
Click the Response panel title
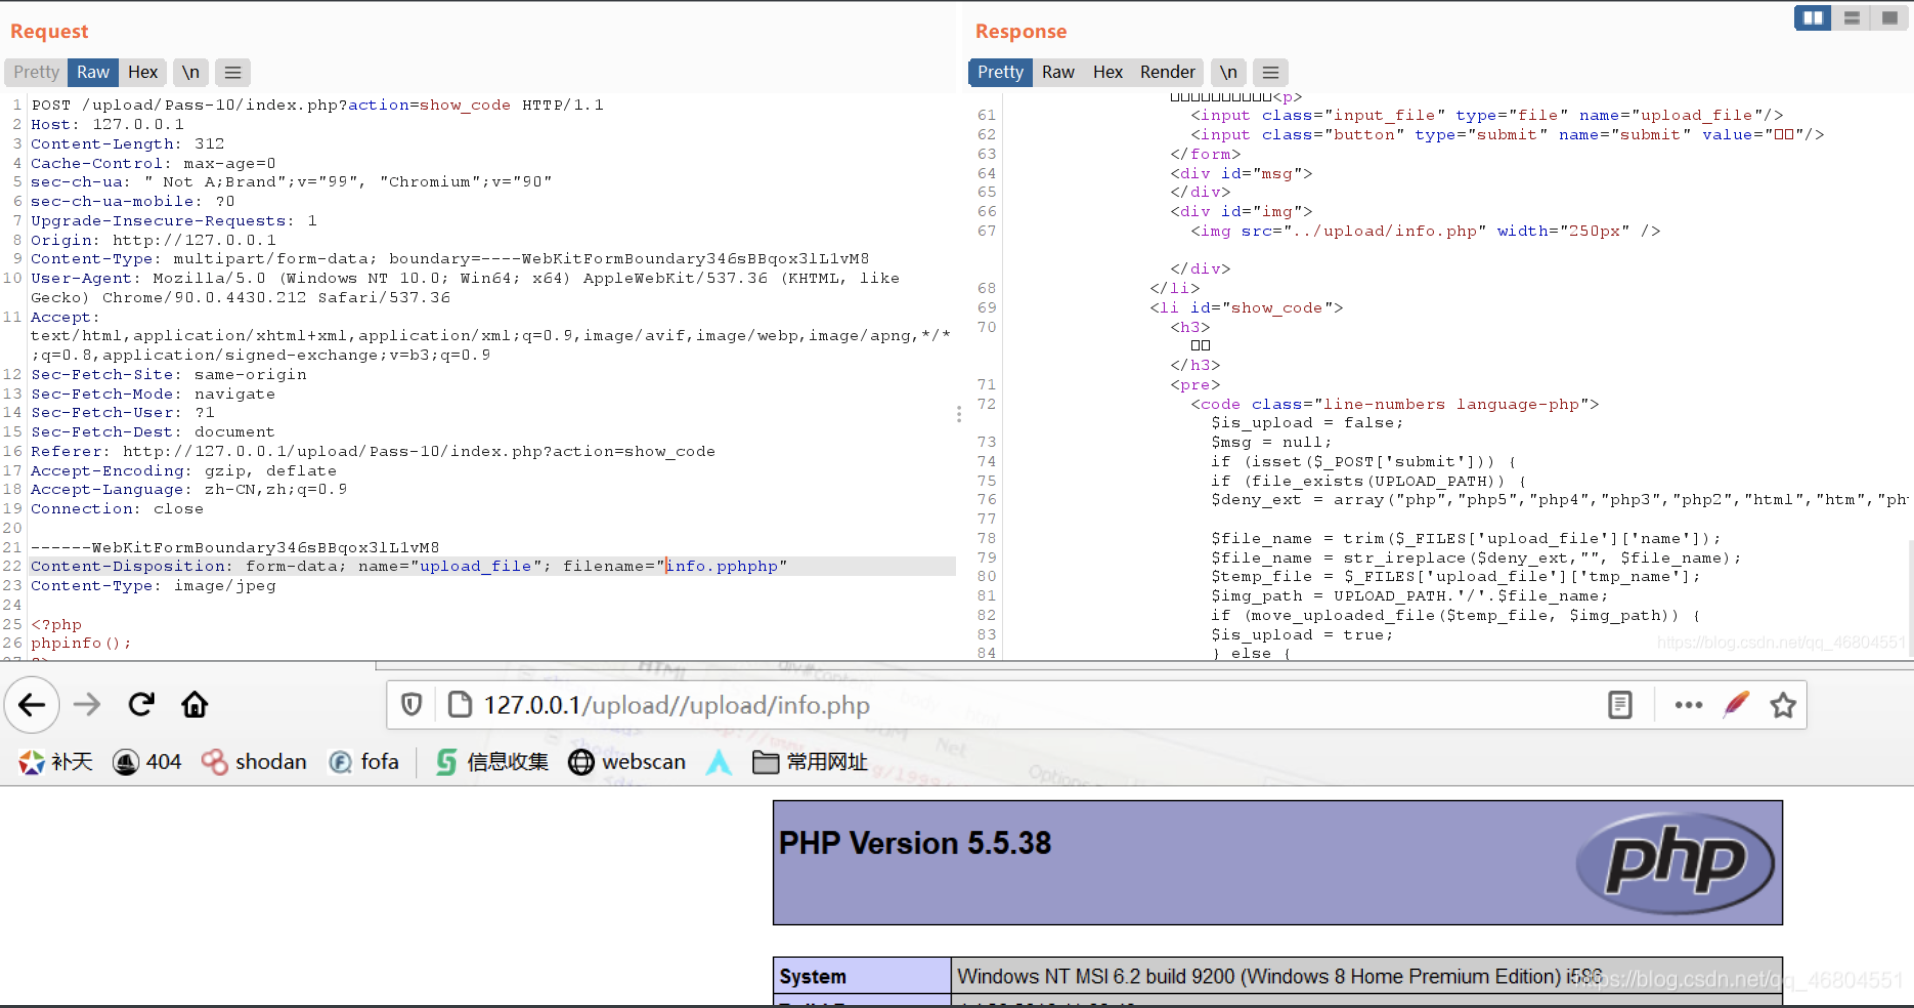pyautogui.click(x=1021, y=31)
